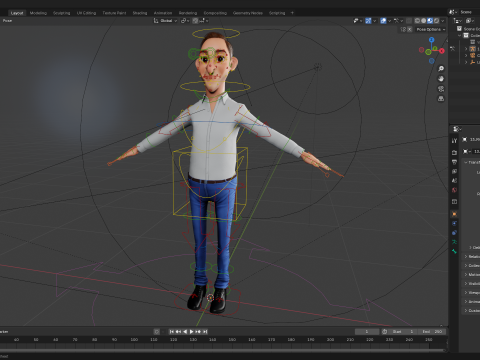
Task: Toggle snapping magnet button
Action: pos(195,21)
